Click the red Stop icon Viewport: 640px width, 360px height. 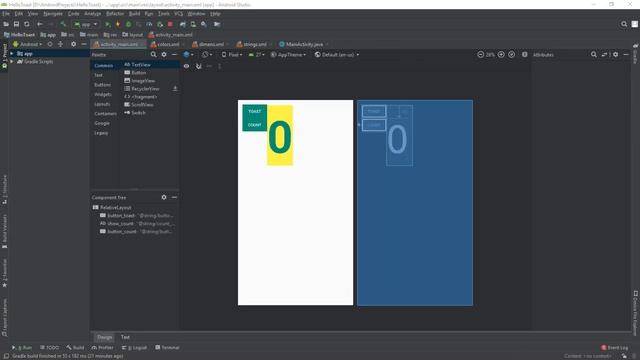[170, 24]
